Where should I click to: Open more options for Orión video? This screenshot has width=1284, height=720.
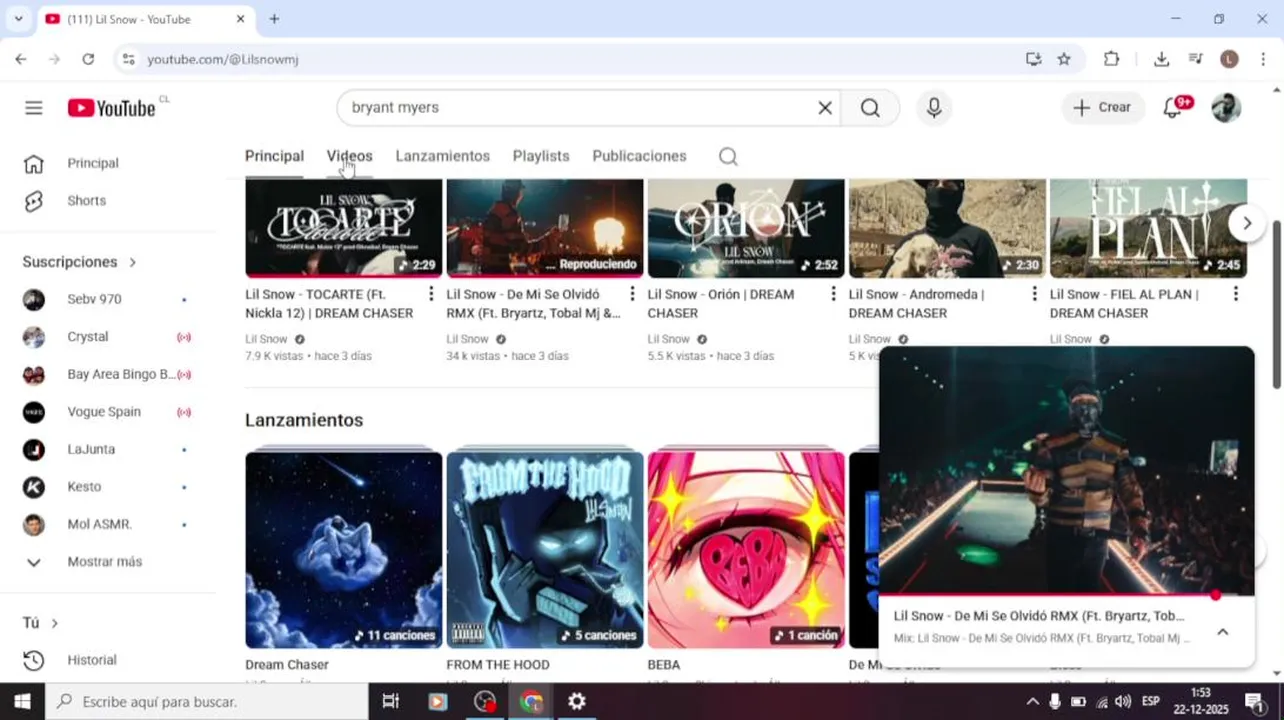[833, 294]
